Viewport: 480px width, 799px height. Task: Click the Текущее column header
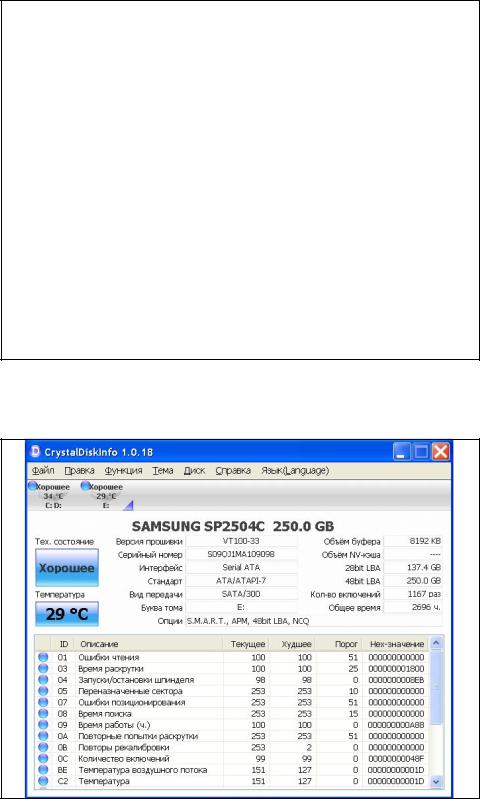coord(246,645)
